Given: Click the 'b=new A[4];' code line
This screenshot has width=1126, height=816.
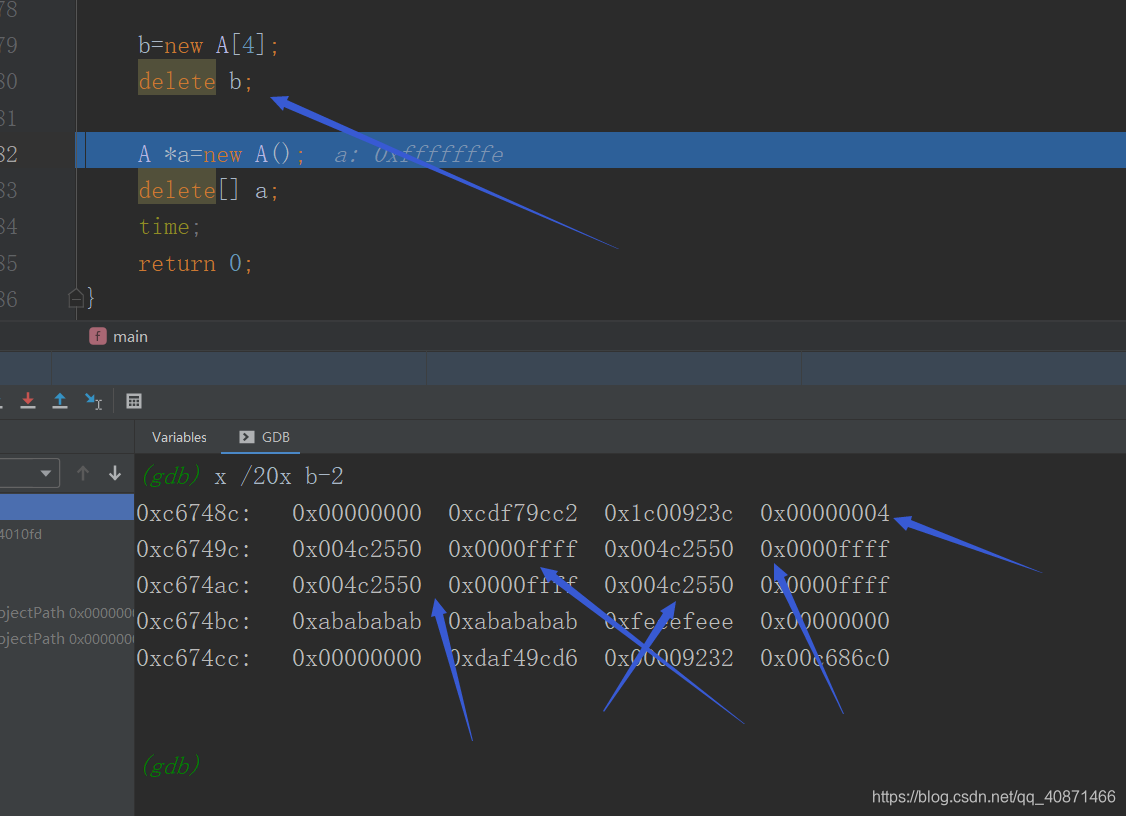Looking at the screenshot, I should point(208,45).
